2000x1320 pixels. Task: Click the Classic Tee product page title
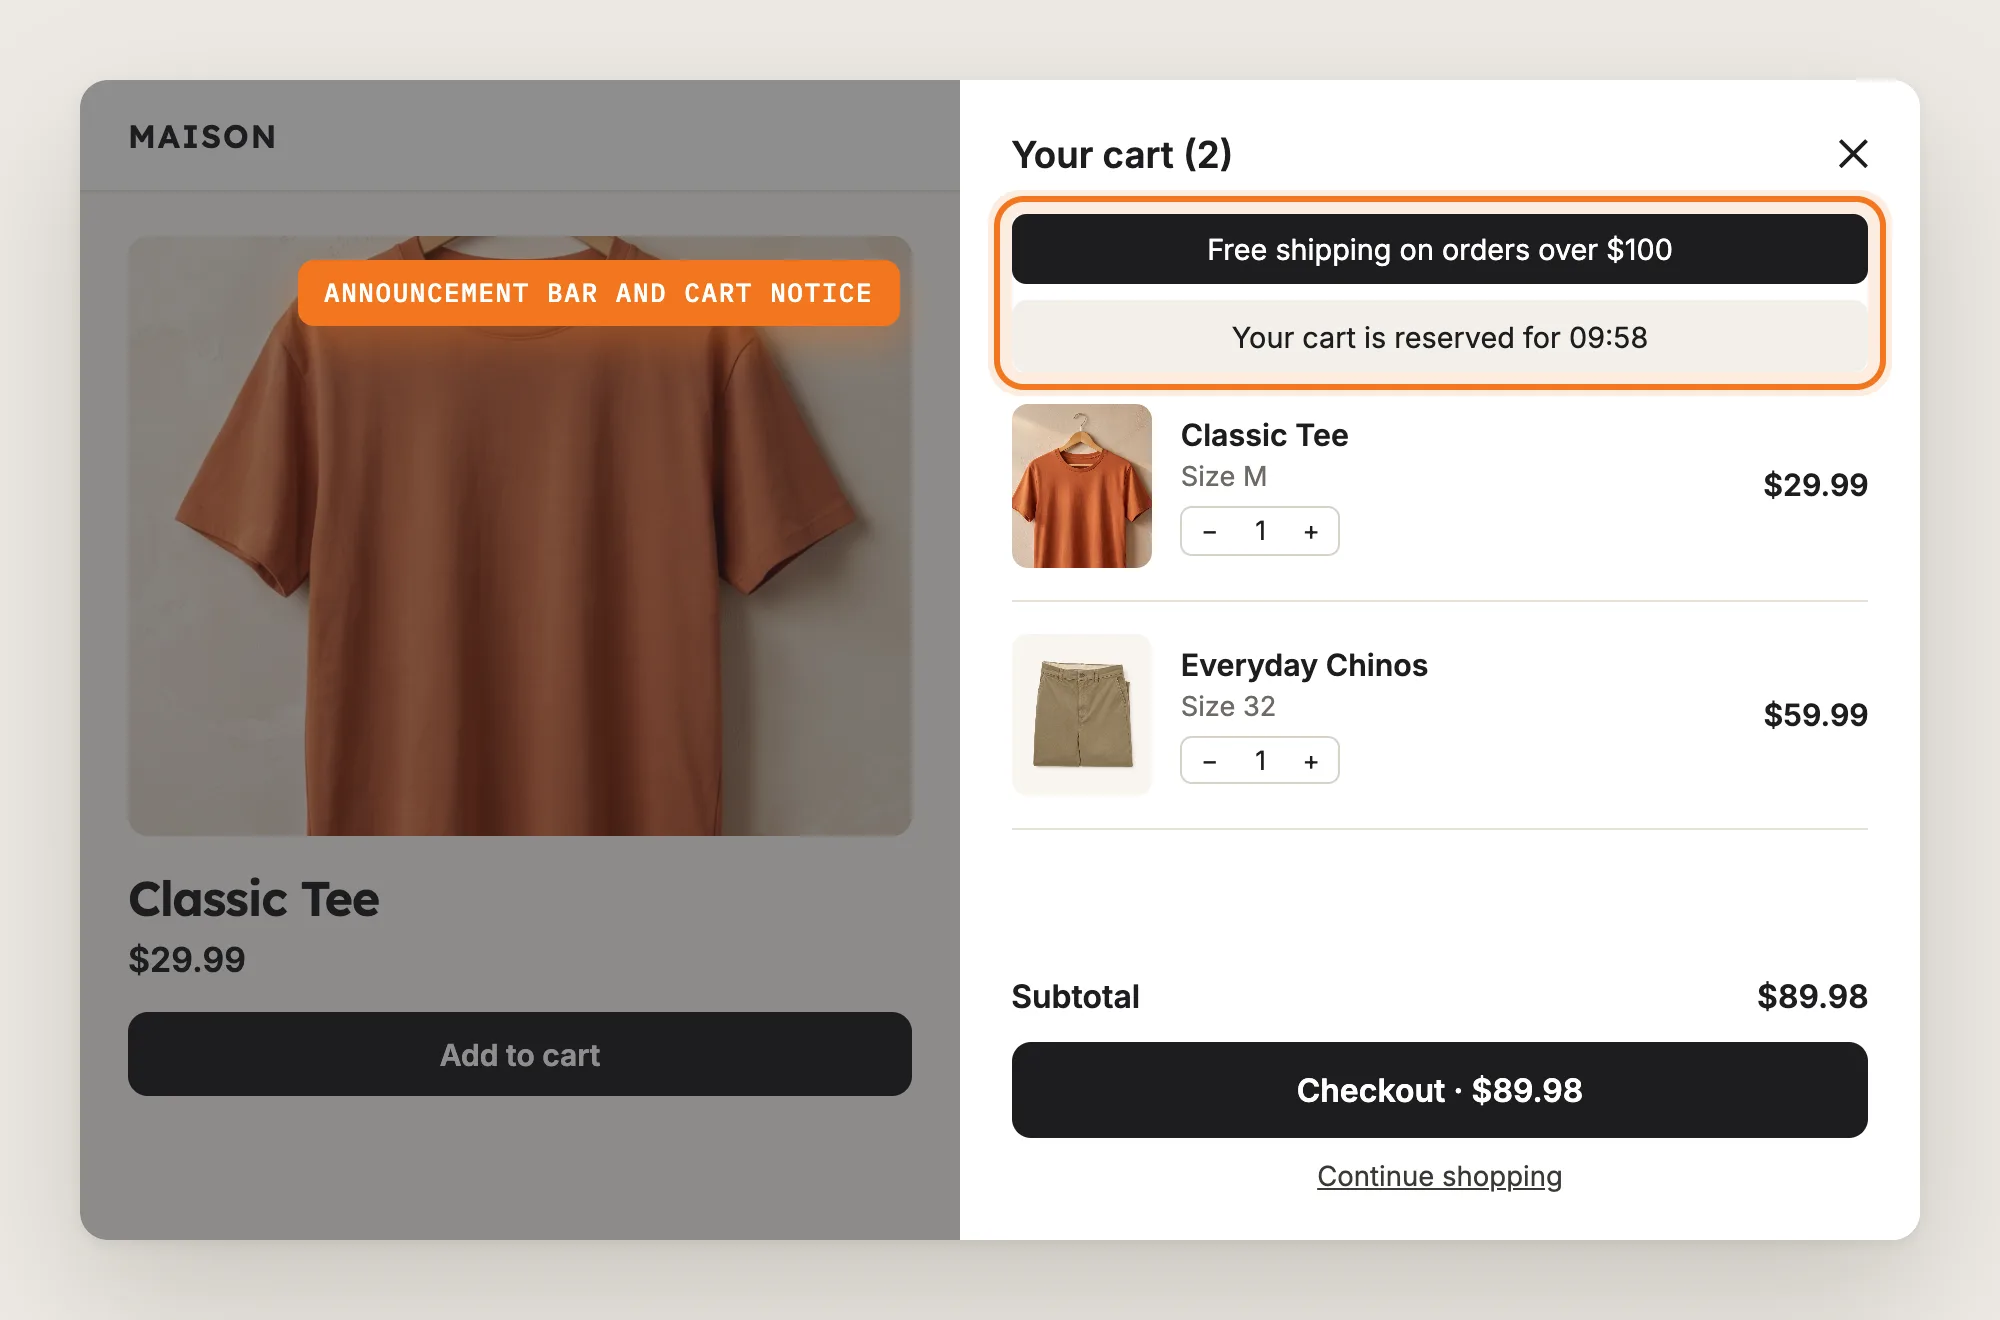(x=254, y=899)
